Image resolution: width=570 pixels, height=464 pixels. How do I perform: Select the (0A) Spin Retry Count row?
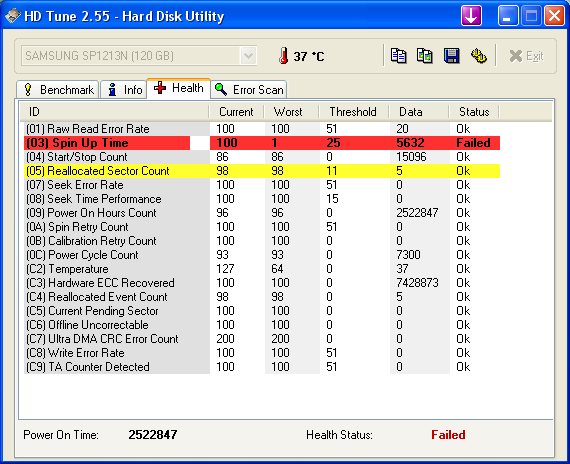262,227
